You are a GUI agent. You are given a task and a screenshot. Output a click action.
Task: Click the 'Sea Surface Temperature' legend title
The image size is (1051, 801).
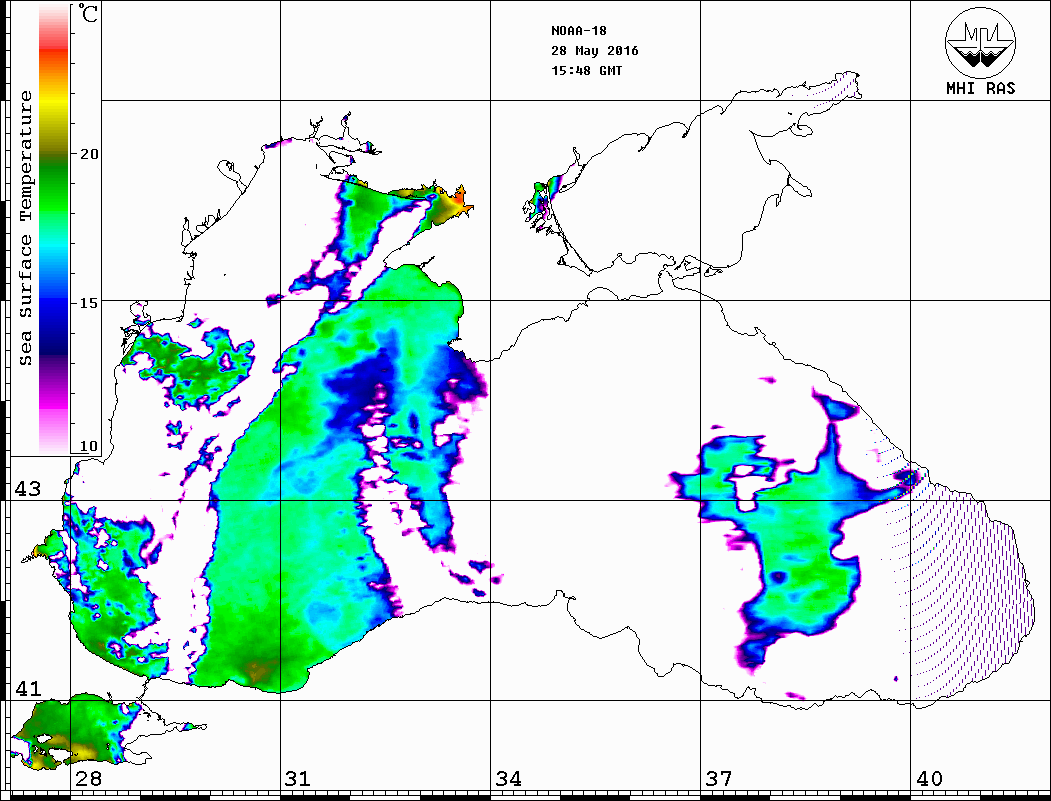[25, 228]
